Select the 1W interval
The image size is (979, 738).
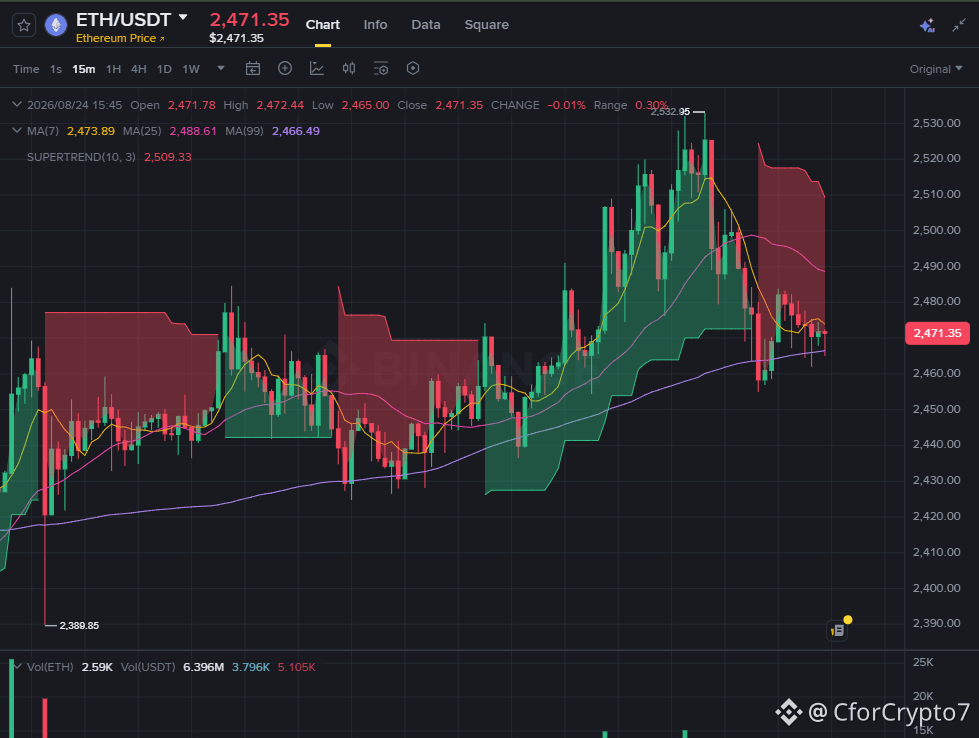(190, 69)
